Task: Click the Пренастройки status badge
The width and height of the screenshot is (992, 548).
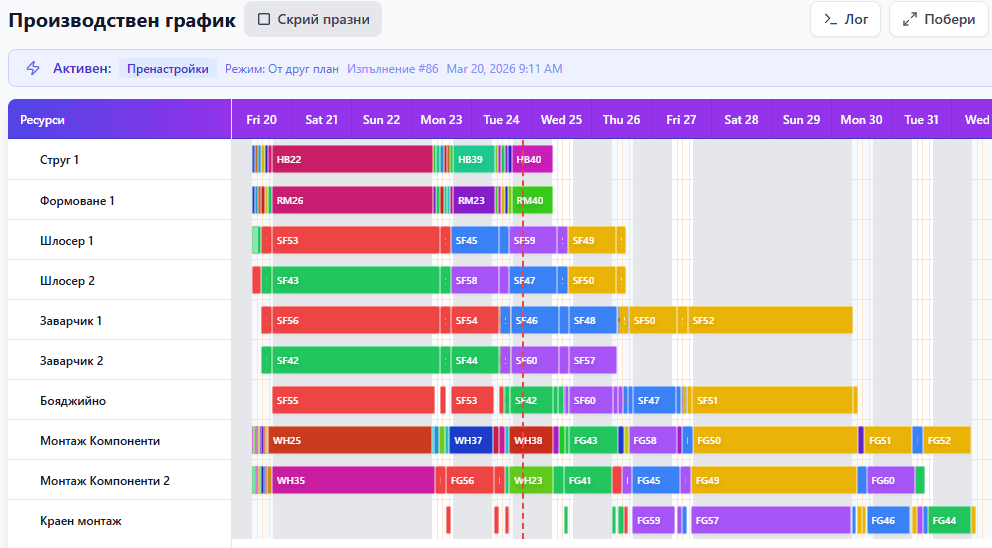Action: click(x=168, y=68)
